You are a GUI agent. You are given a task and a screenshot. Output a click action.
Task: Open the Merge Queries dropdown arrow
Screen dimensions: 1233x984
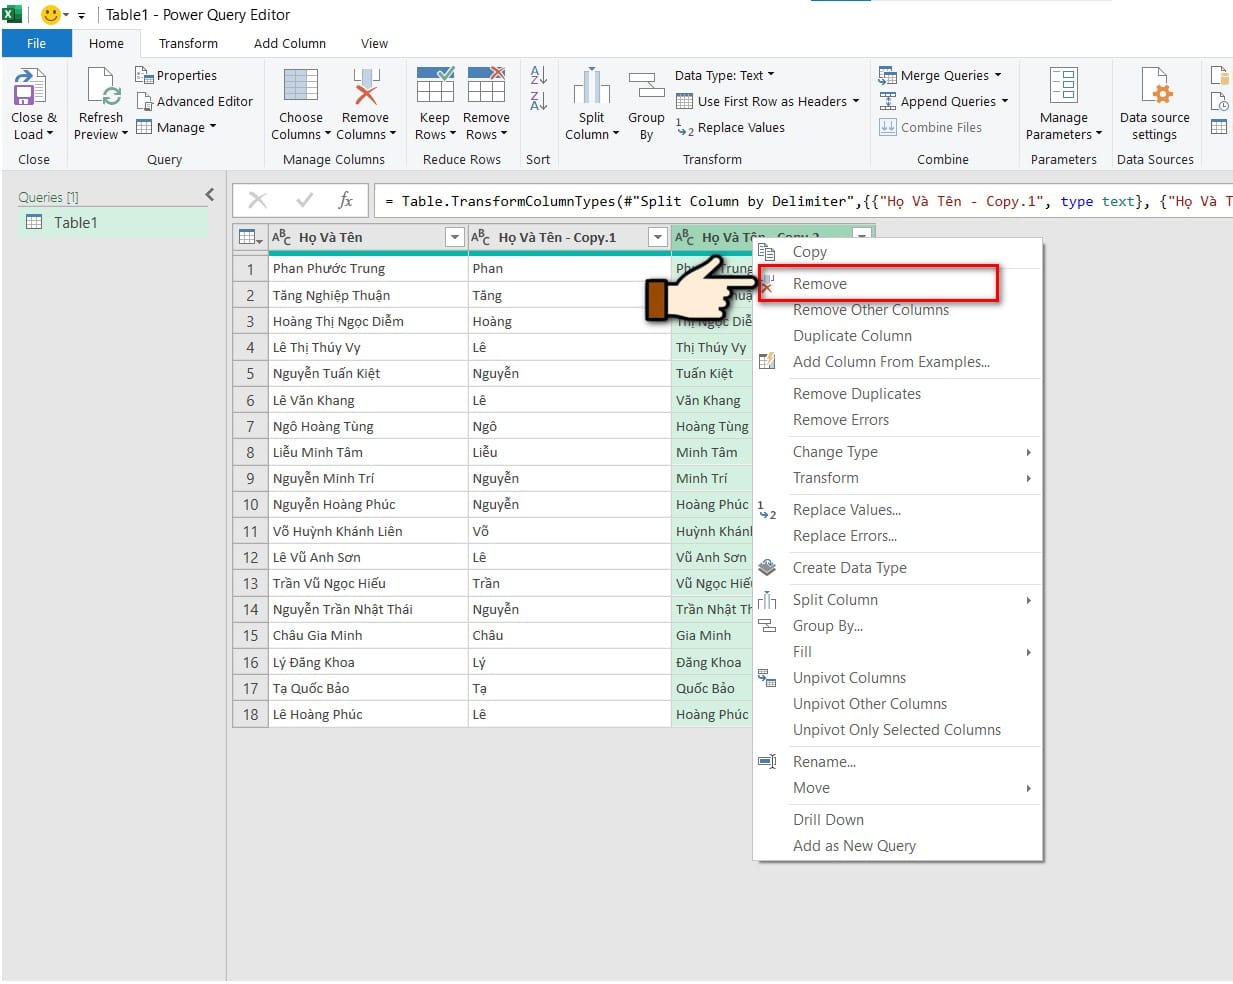(x=998, y=75)
